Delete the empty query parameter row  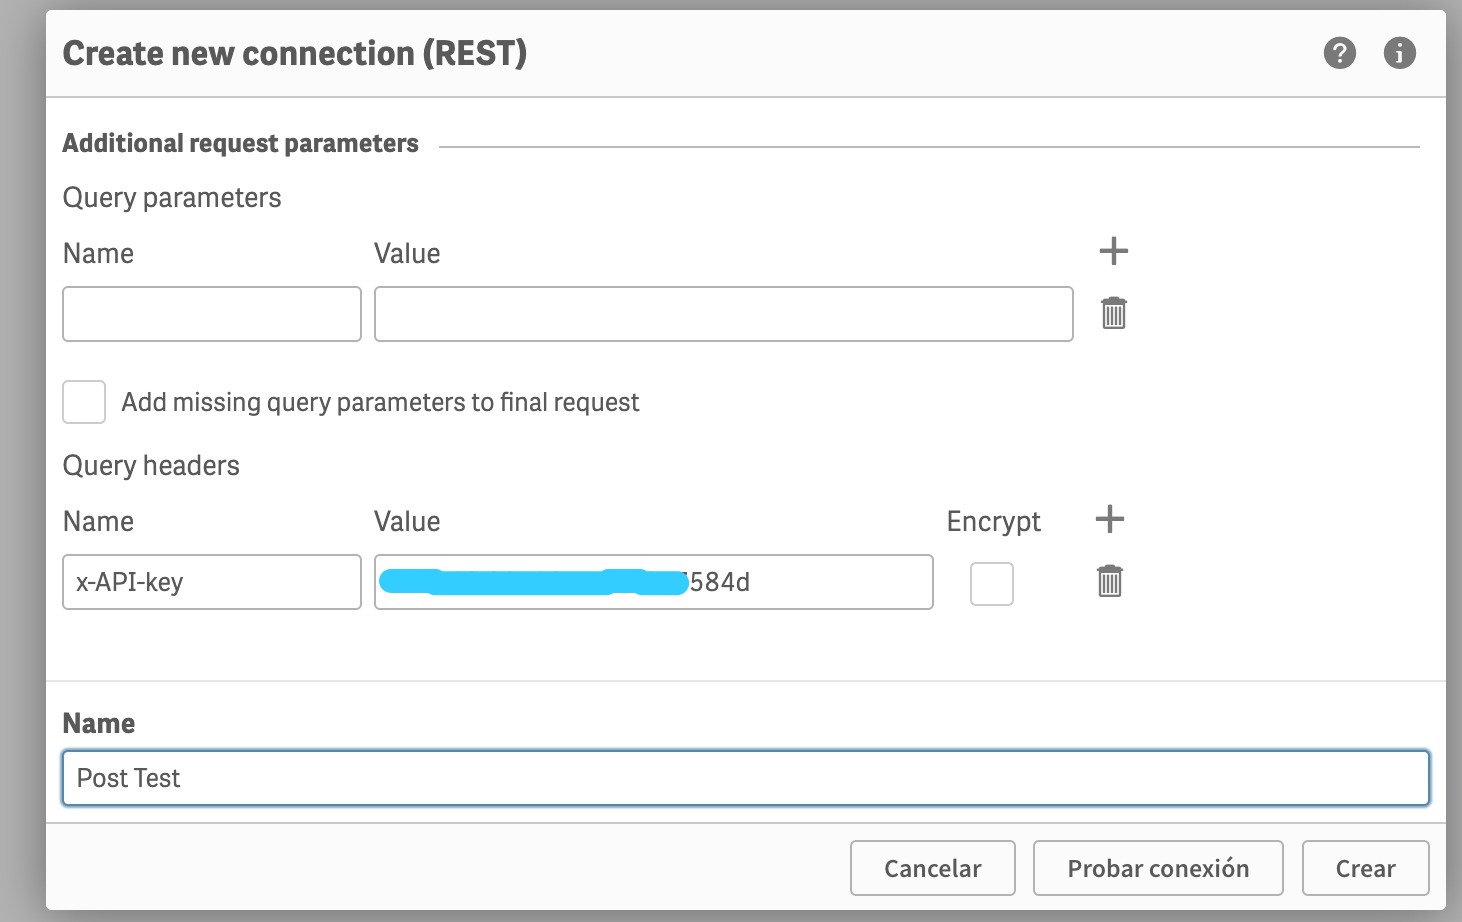tap(1113, 313)
